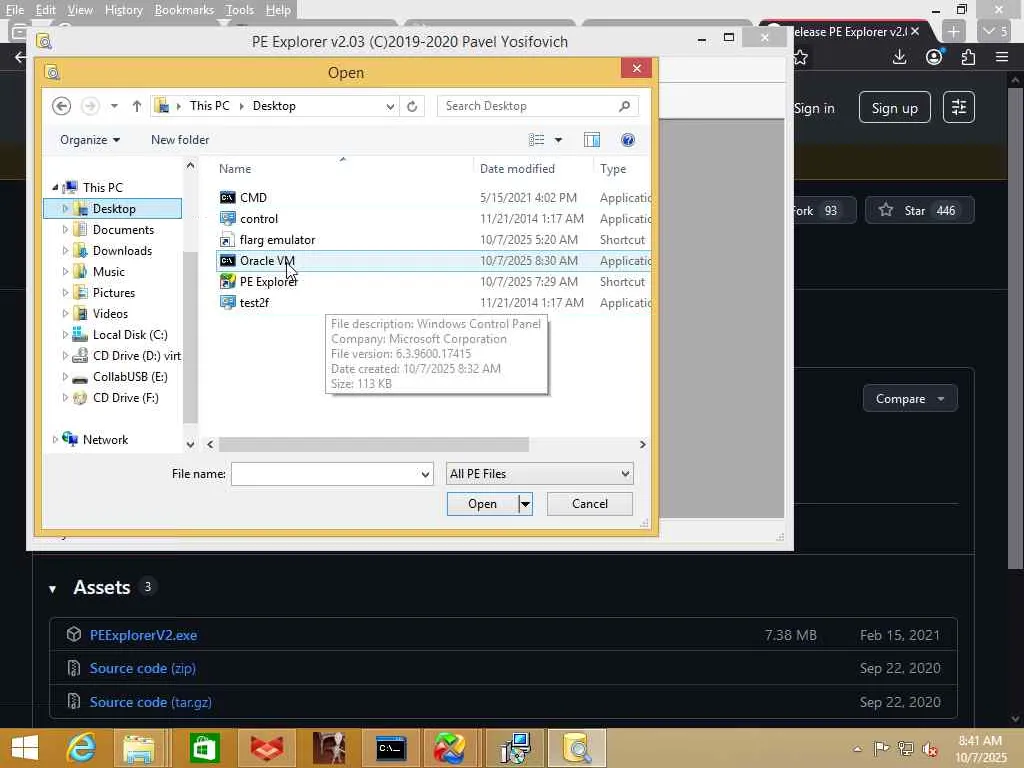
Task: Expand the Documents tree node
Action: click(x=65, y=230)
